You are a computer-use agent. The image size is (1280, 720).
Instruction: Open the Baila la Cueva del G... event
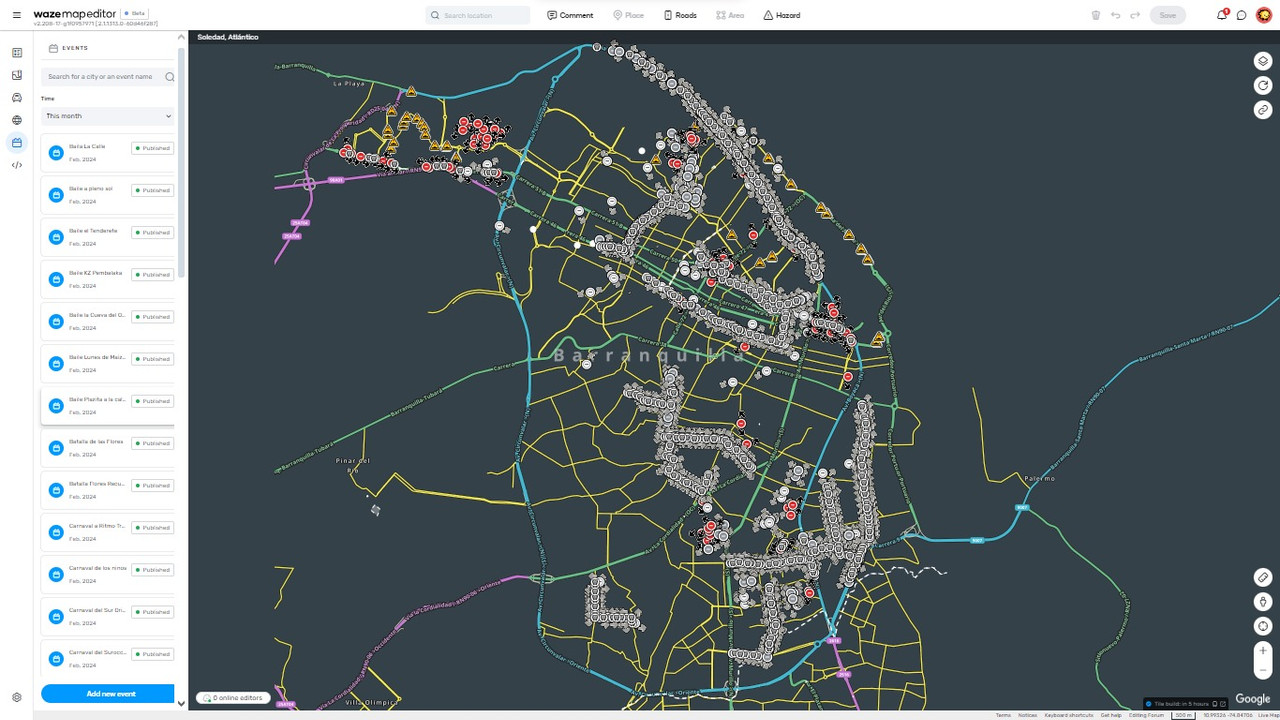point(108,321)
